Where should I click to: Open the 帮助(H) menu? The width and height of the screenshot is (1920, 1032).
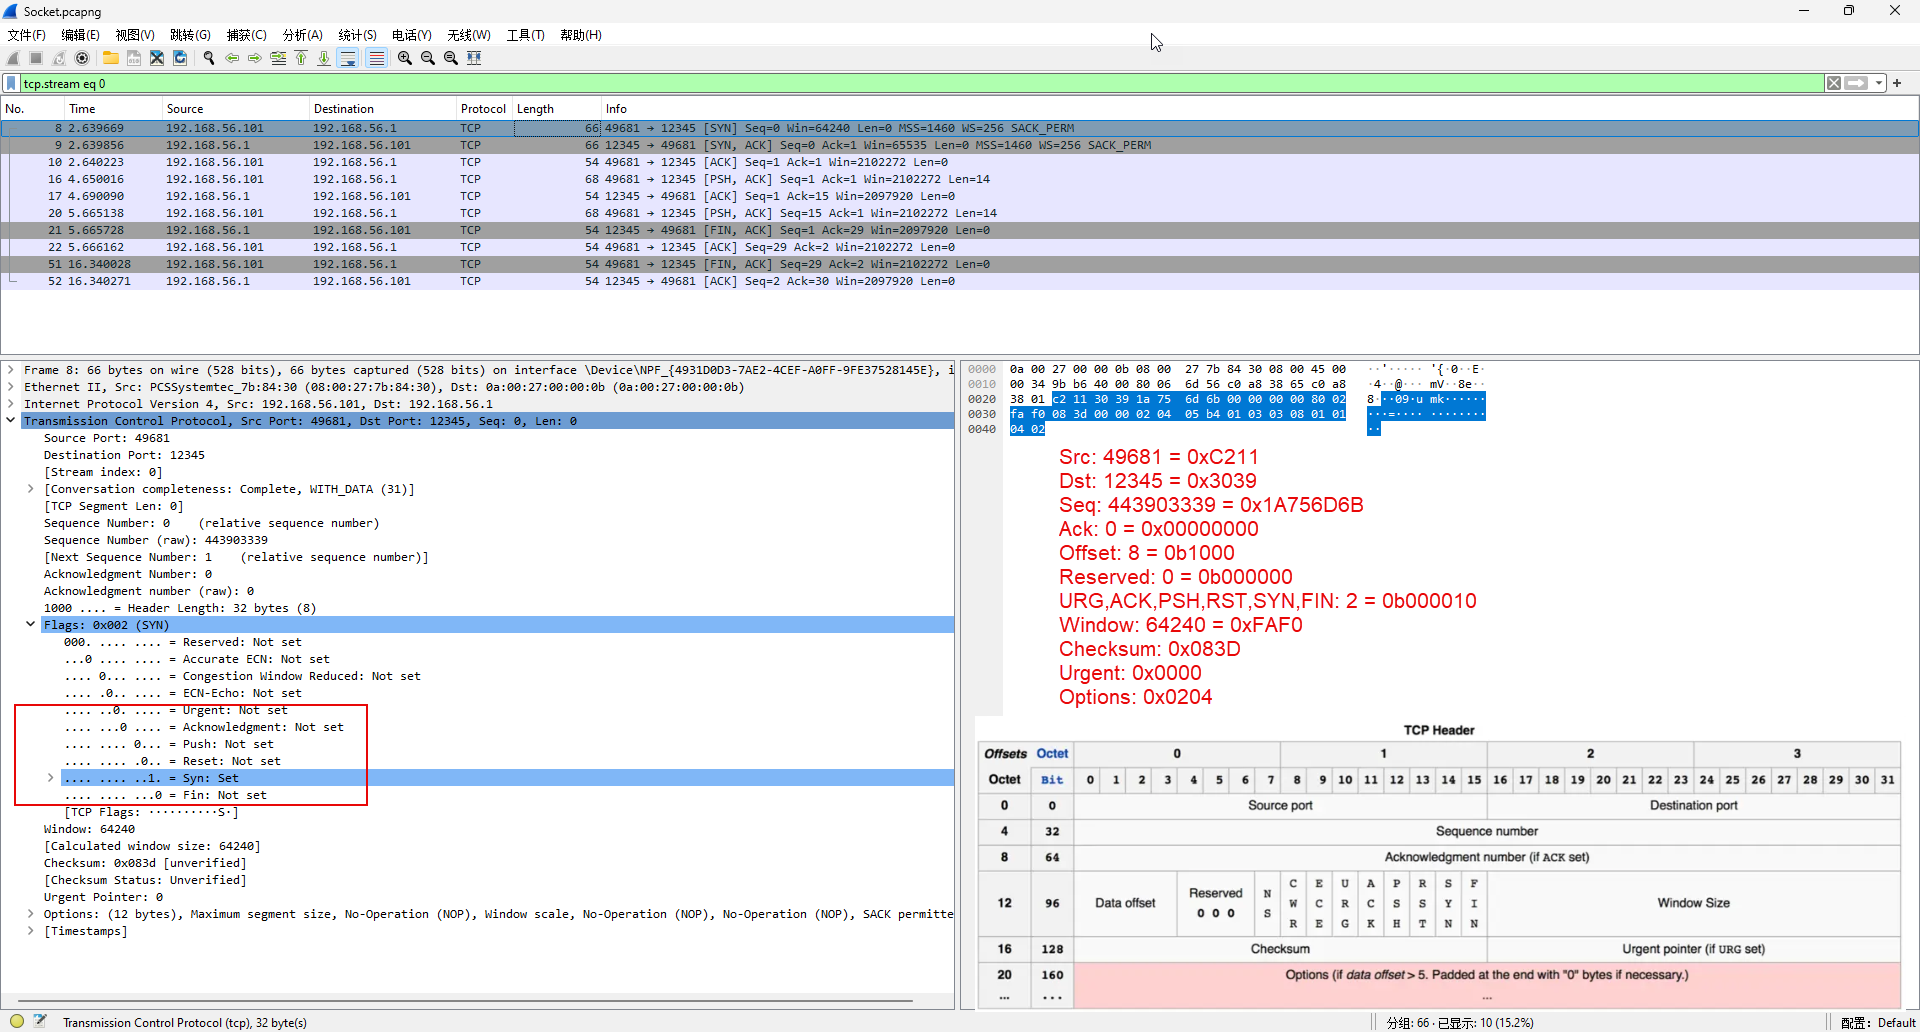click(581, 35)
